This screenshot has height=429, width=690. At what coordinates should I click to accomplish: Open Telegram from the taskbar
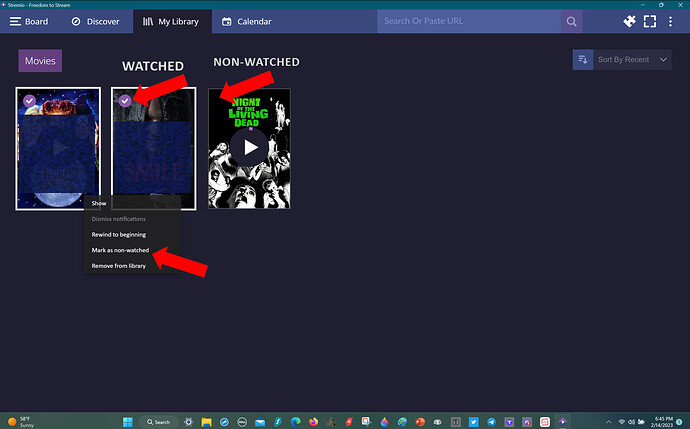491,422
